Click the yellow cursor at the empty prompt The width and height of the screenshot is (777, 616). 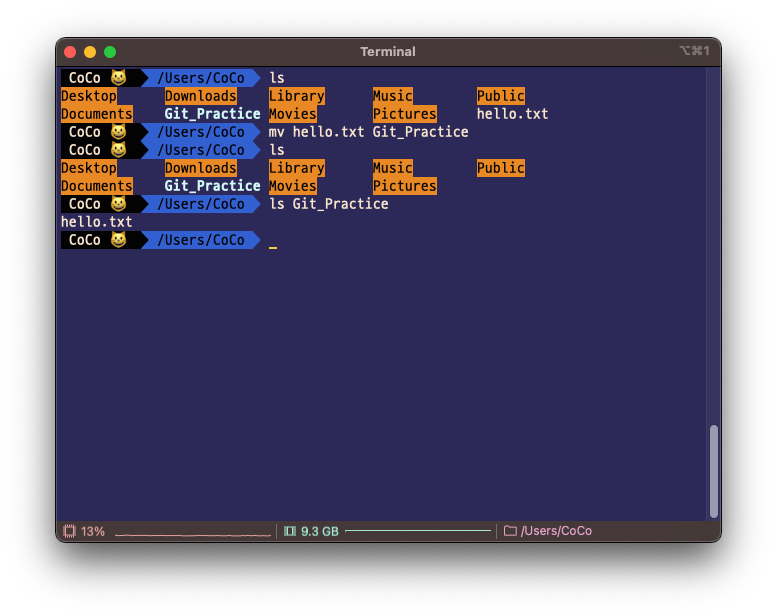[x=273, y=247]
